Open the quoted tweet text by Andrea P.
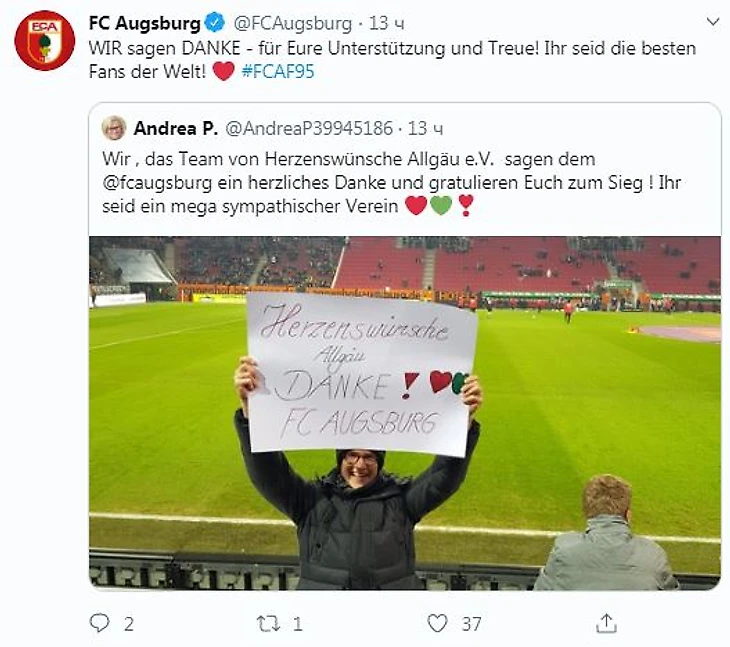This screenshot has width=730, height=647. 392,182
